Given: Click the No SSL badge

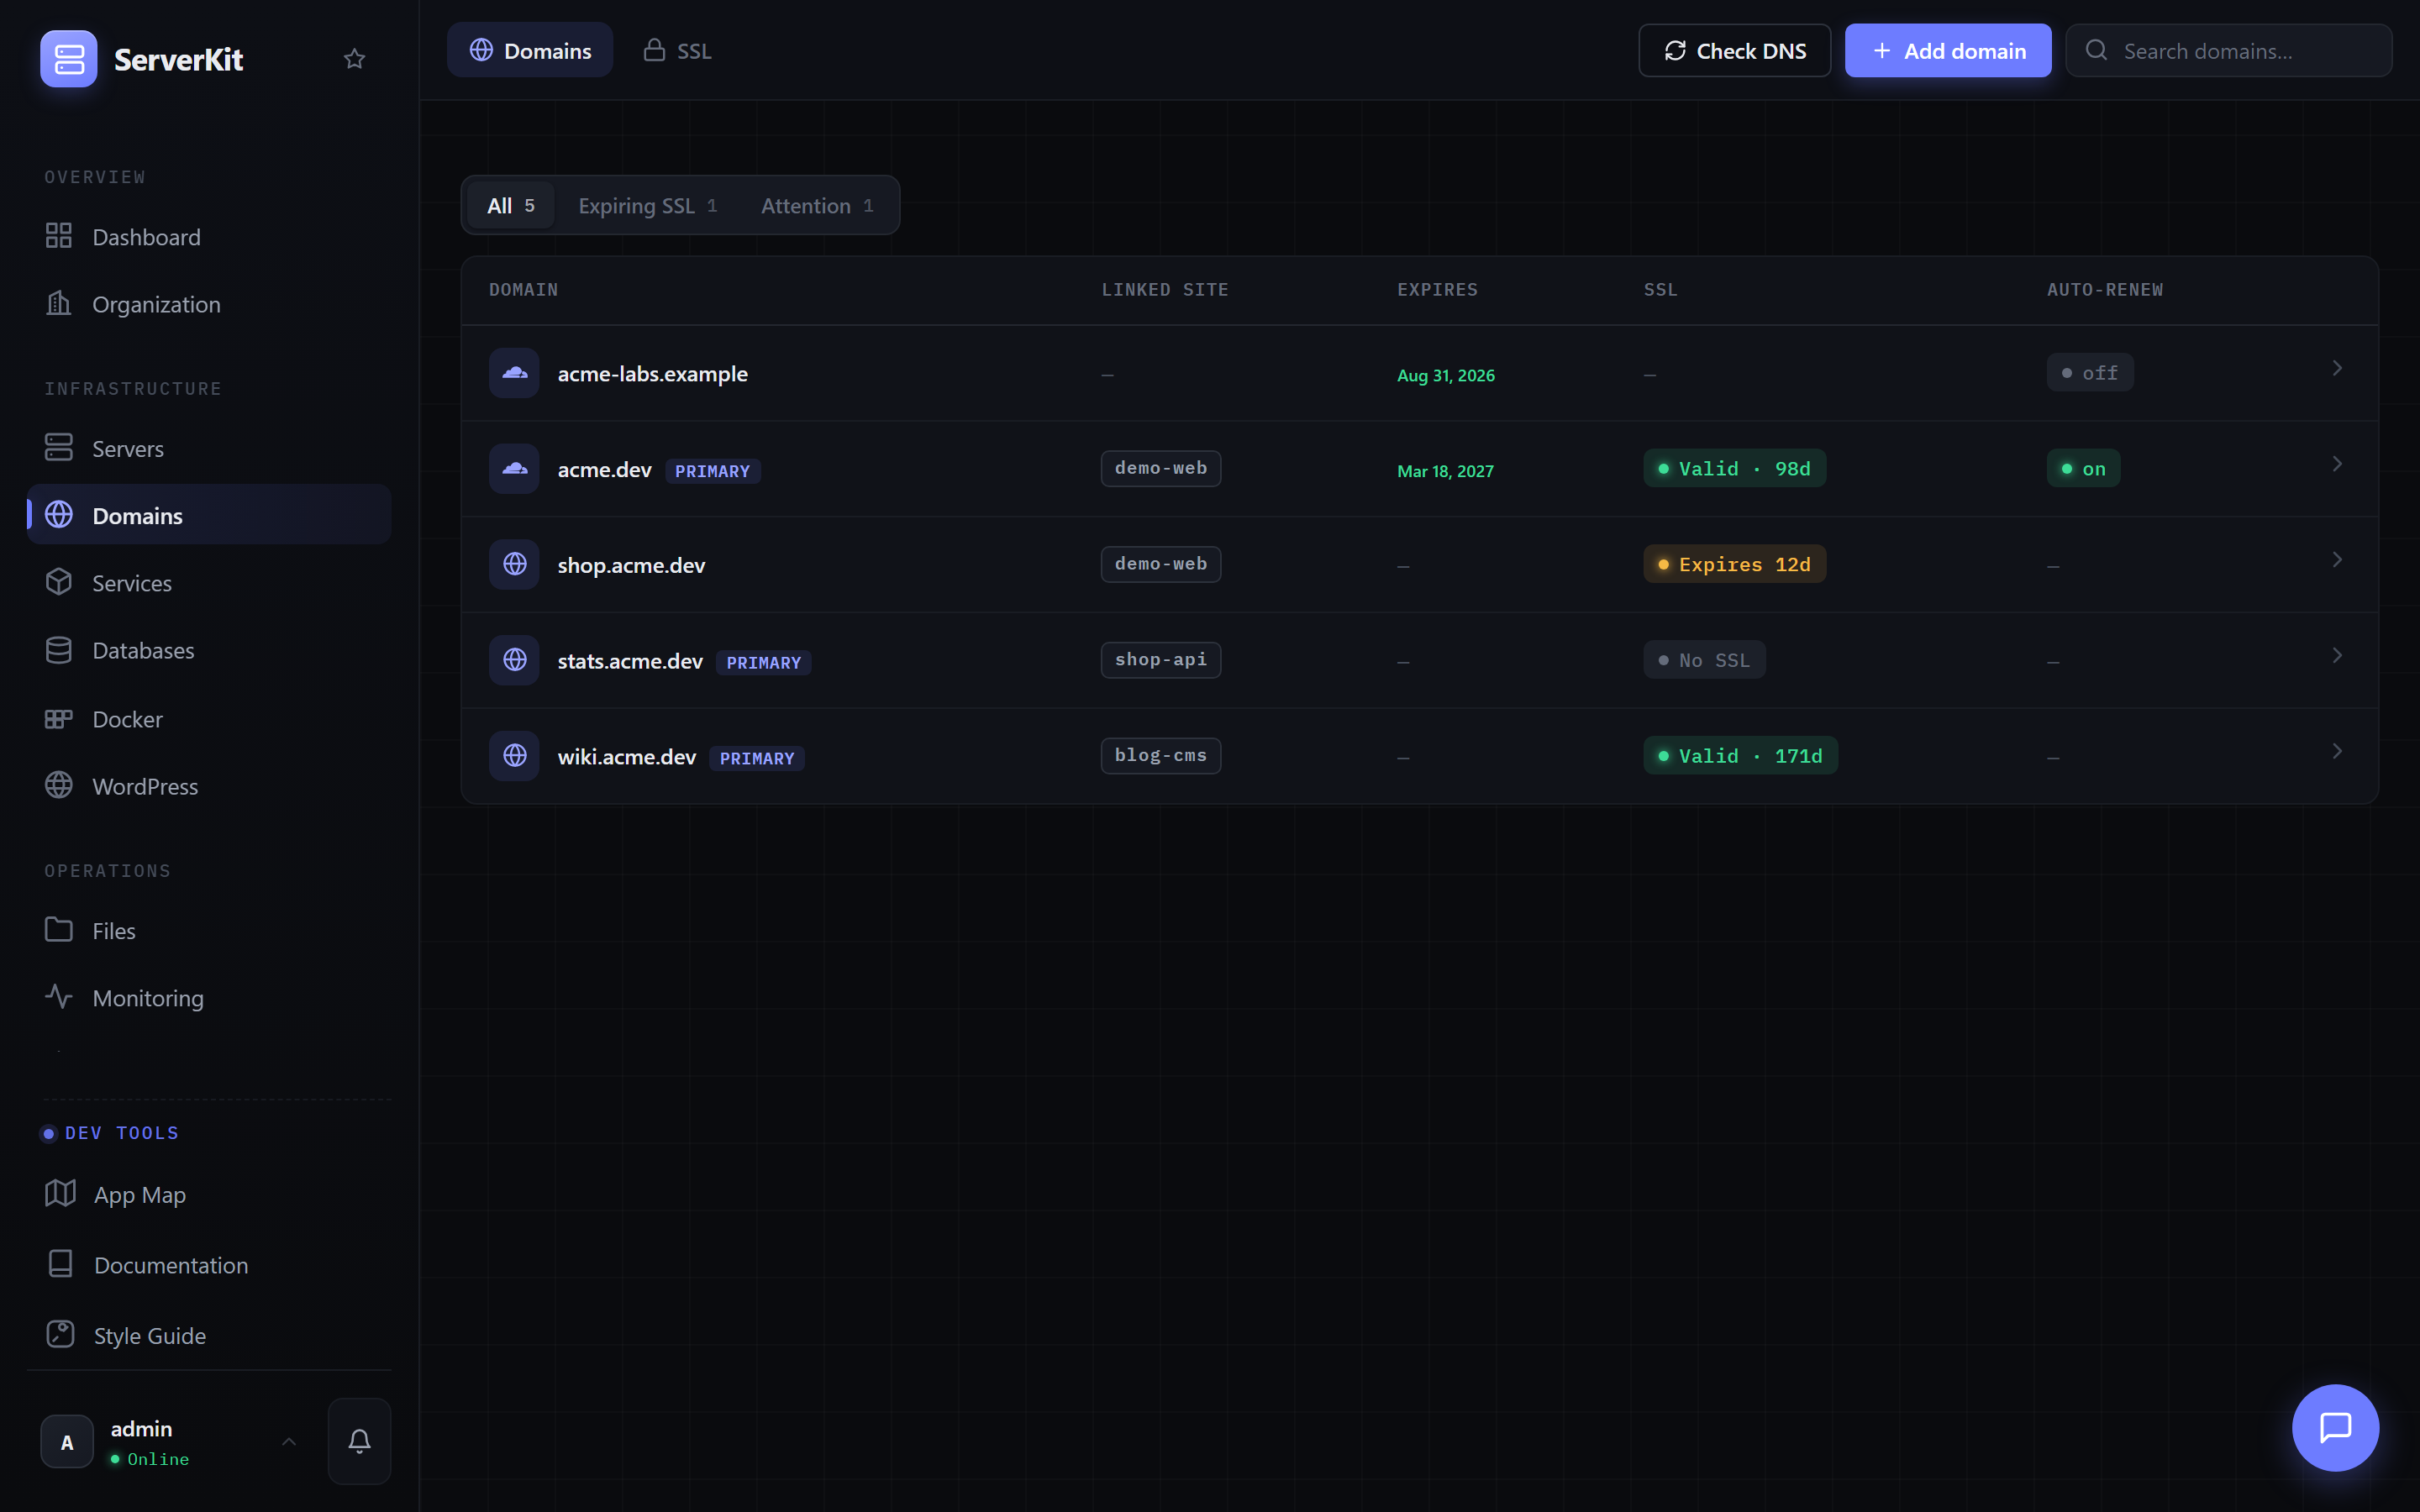Looking at the screenshot, I should pos(1704,660).
